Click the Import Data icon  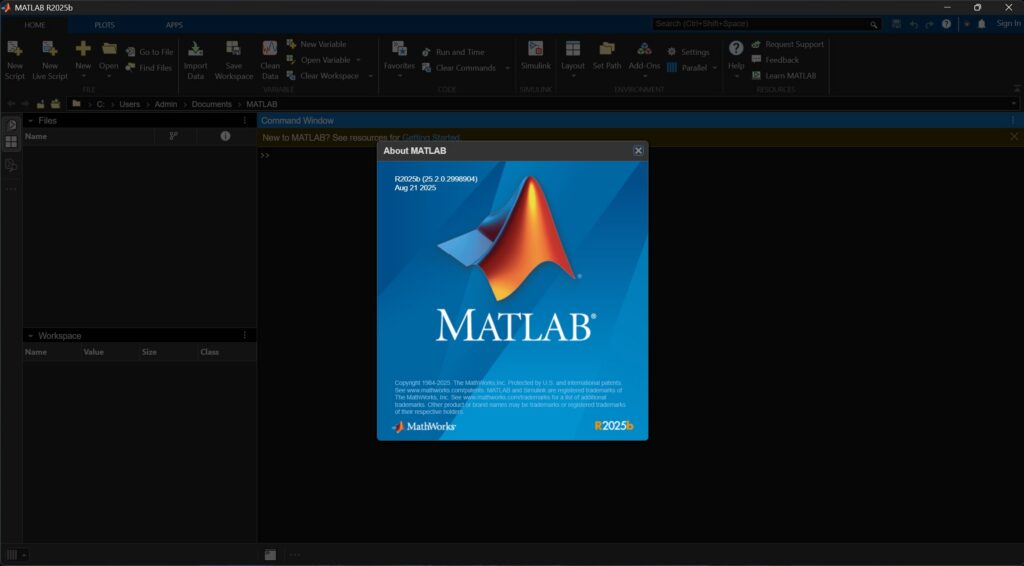point(195,49)
